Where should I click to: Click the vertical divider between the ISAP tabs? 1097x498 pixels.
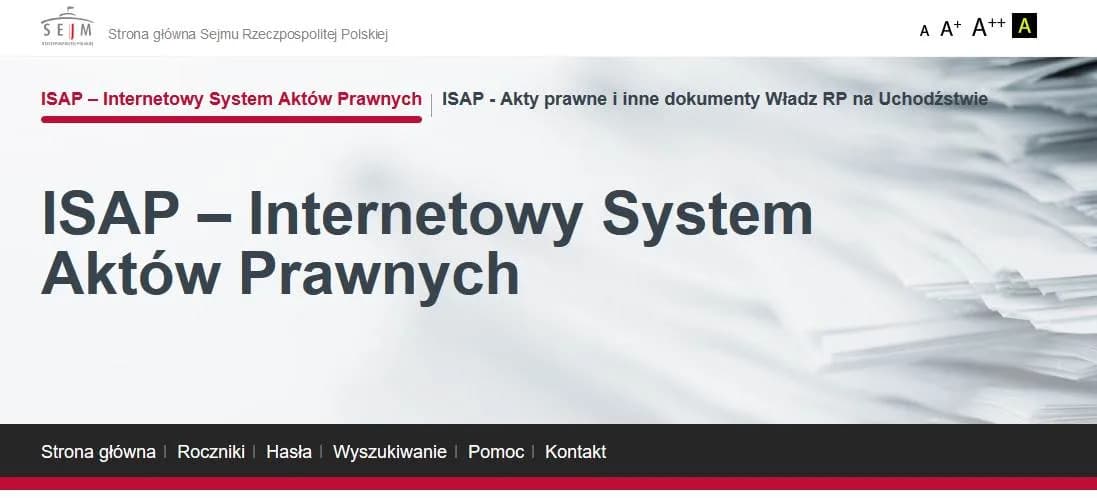coord(432,103)
